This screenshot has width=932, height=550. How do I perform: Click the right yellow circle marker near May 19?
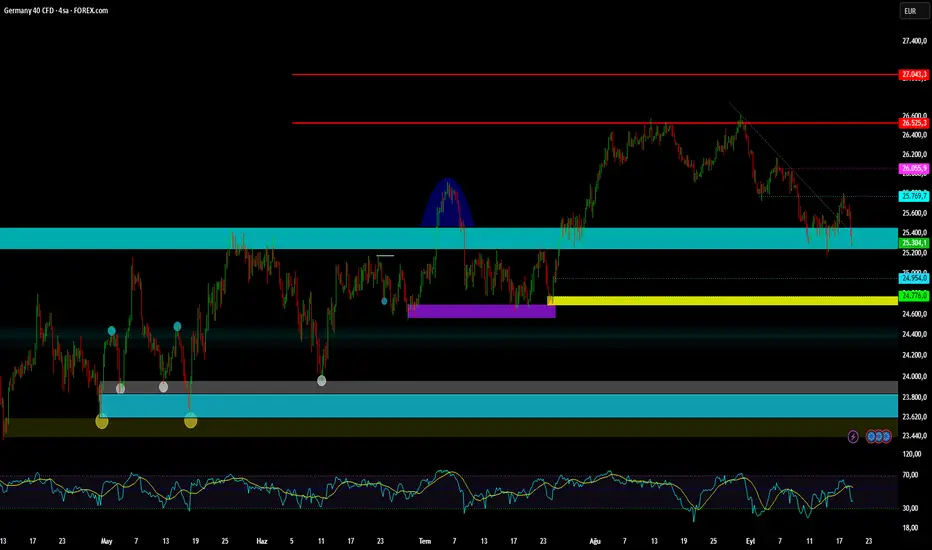point(190,422)
